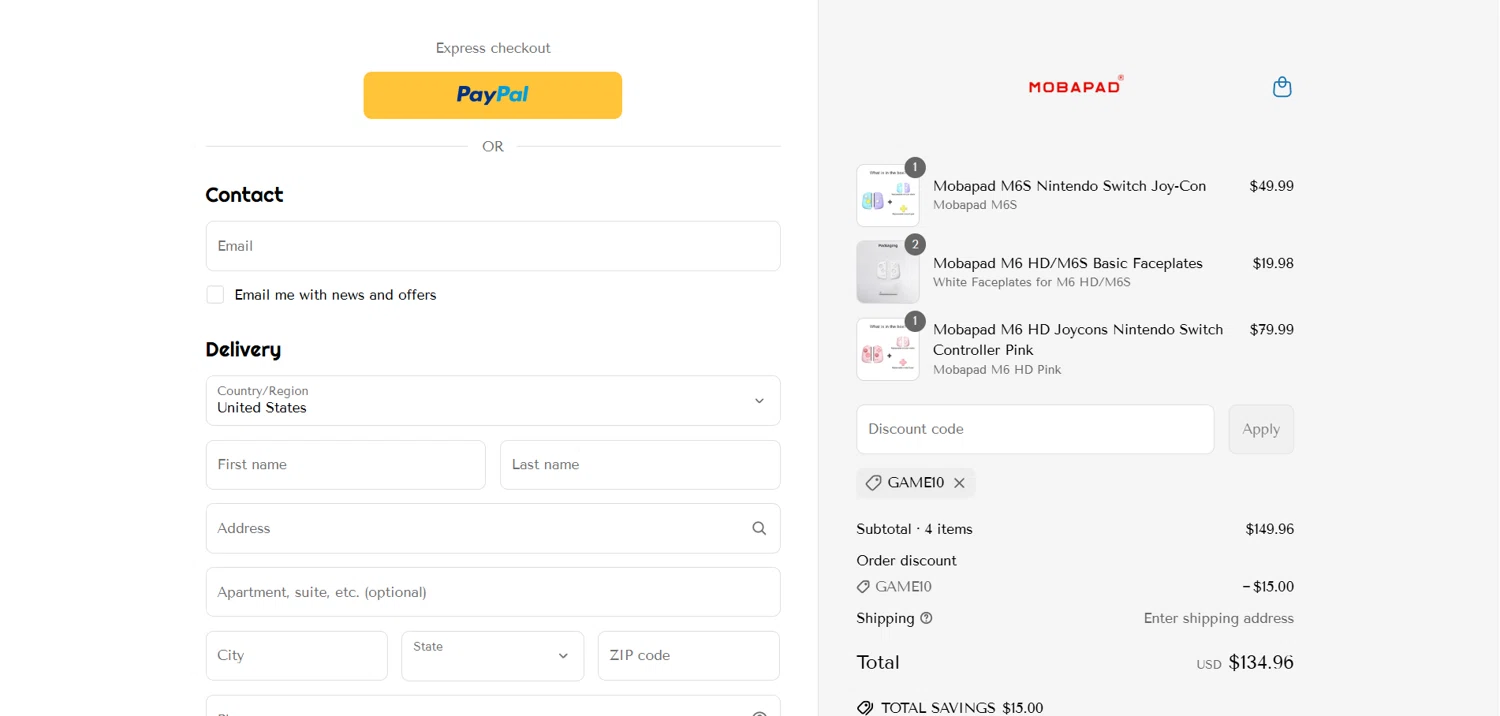Image resolution: width=1500 pixels, height=716 pixels.
Task: Click the total $134.96 amount
Action: [x=1261, y=662]
